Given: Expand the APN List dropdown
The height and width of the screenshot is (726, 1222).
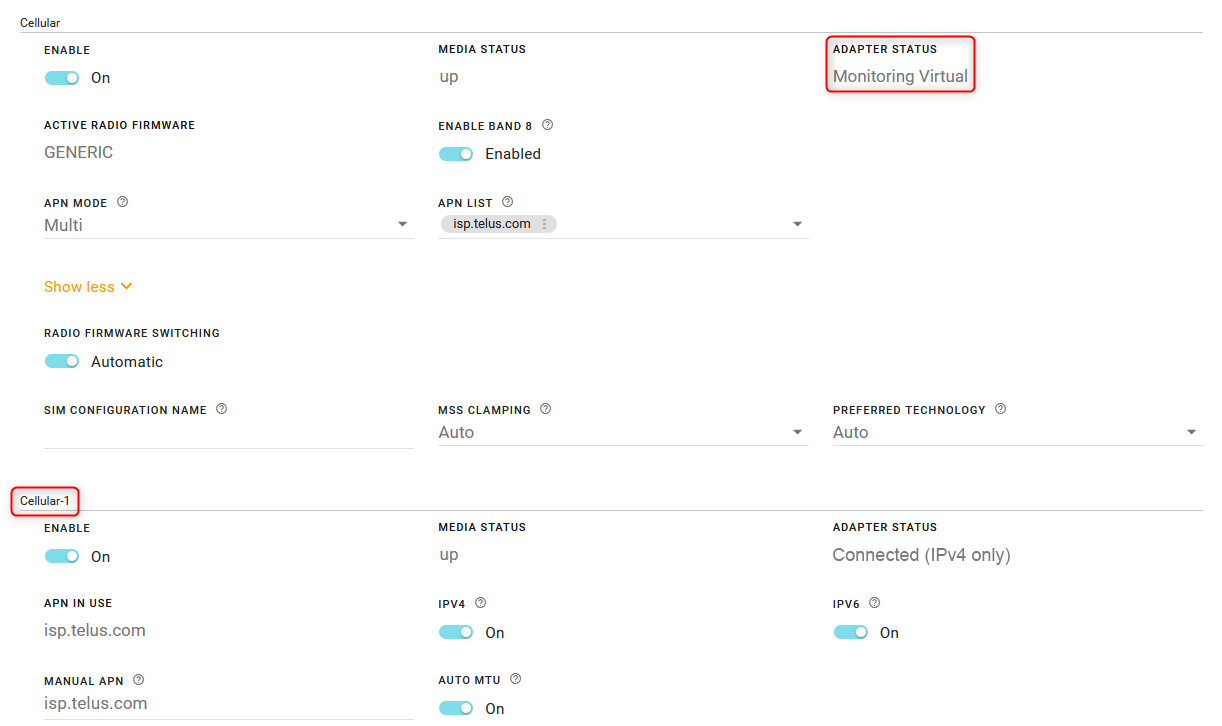Looking at the screenshot, I should point(797,225).
